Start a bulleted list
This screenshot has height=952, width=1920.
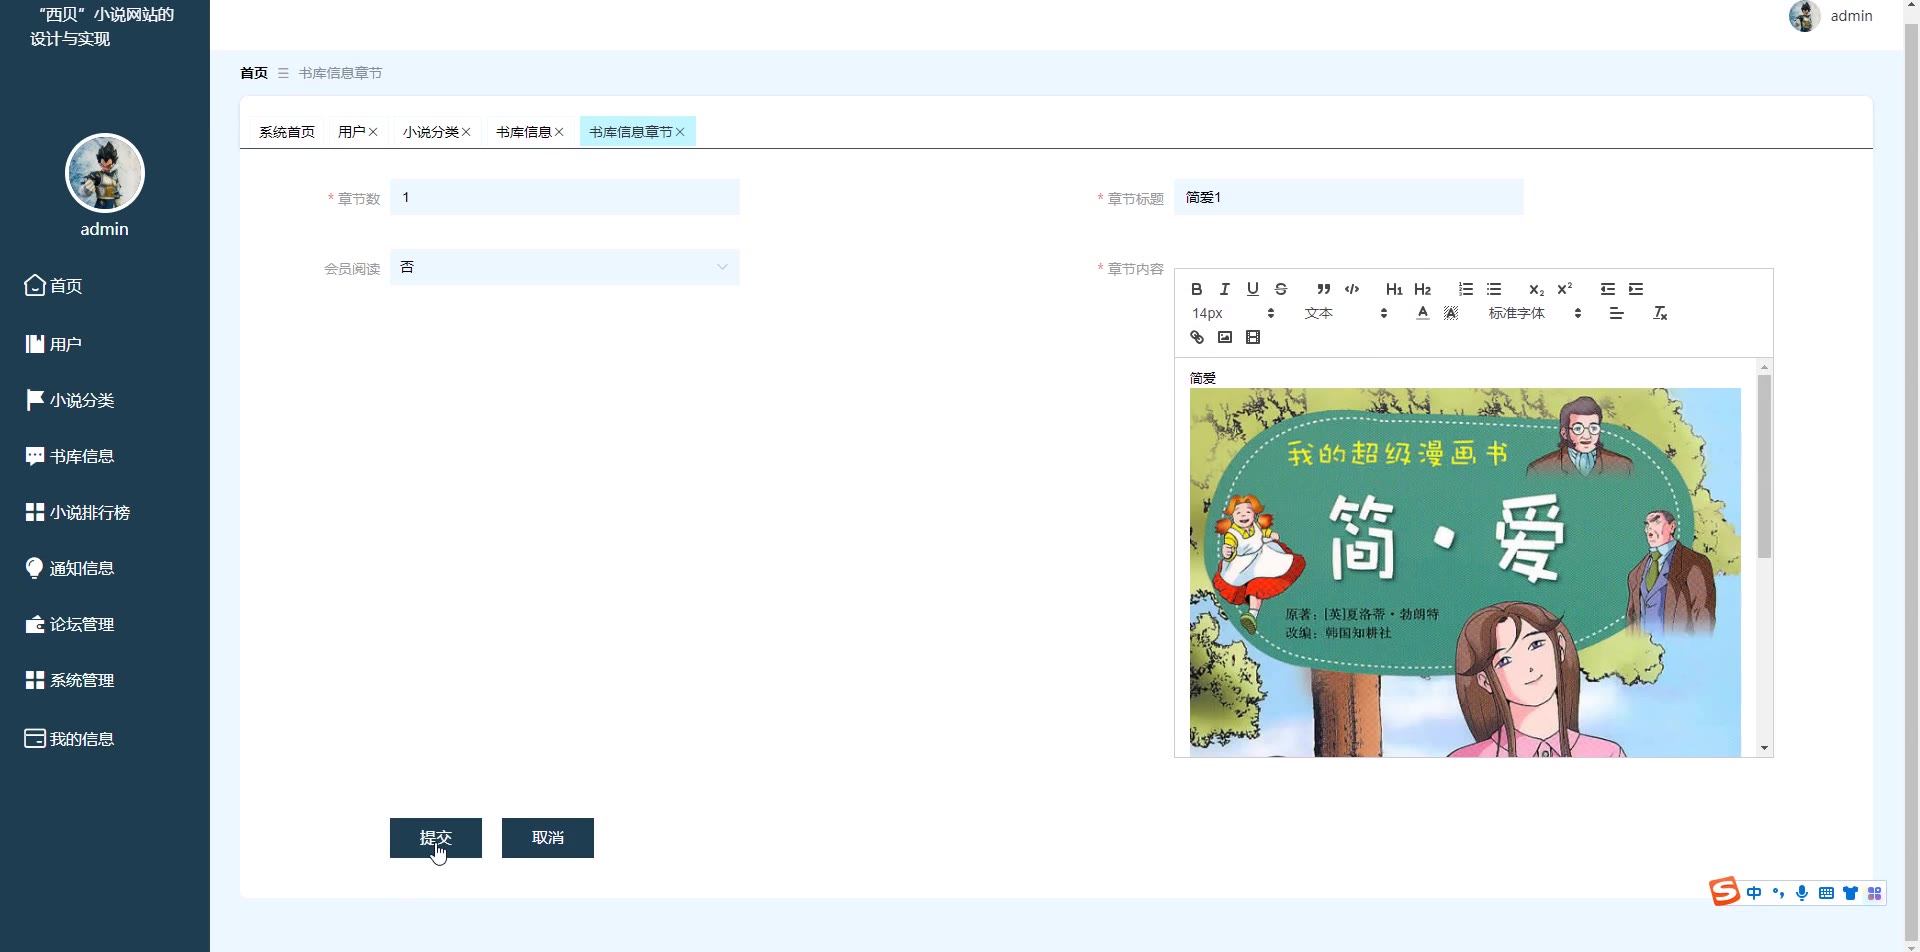1494,289
